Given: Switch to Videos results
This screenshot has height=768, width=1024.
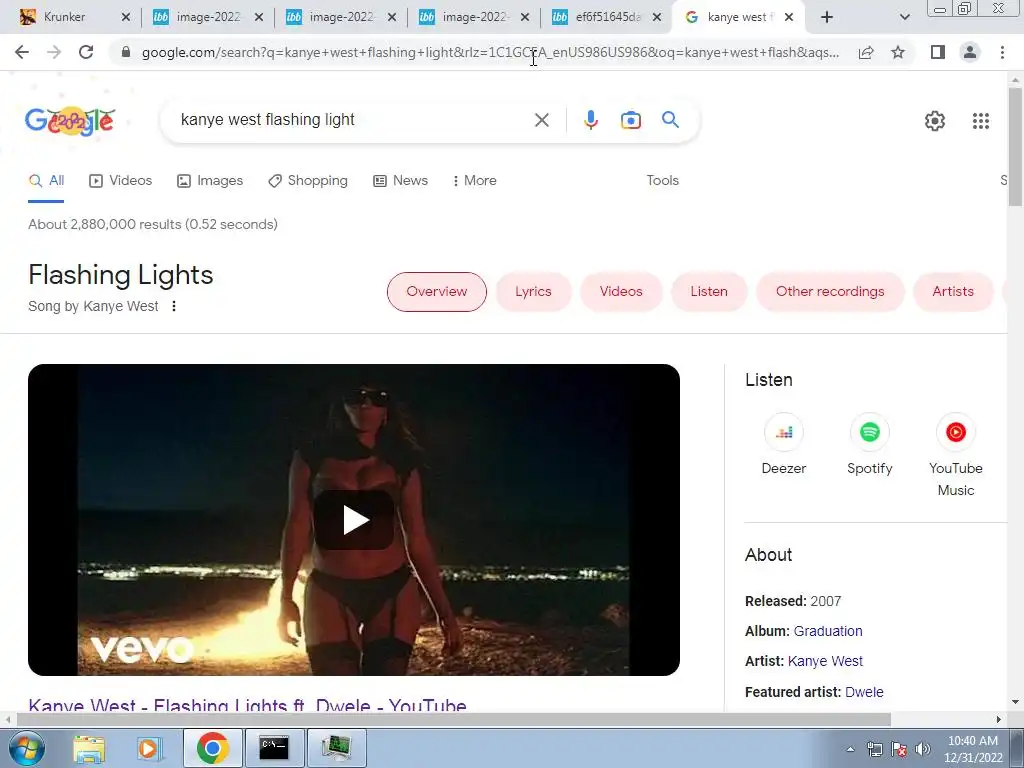Looking at the screenshot, I should 120,181.
